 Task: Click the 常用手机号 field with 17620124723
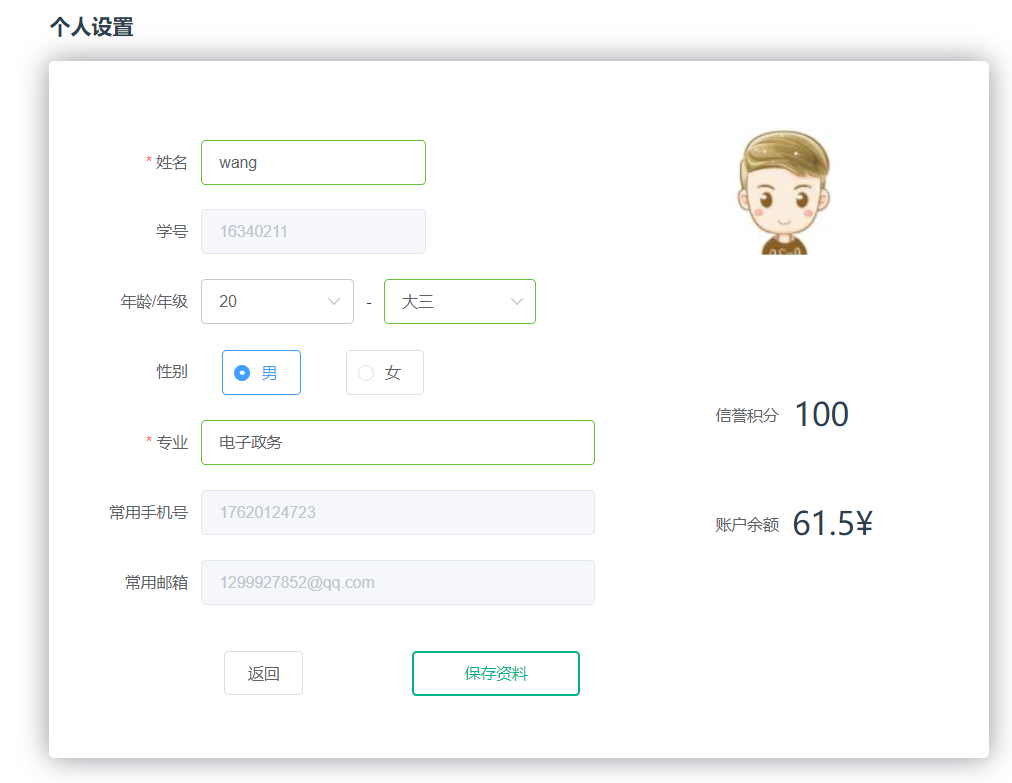pos(397,512)
